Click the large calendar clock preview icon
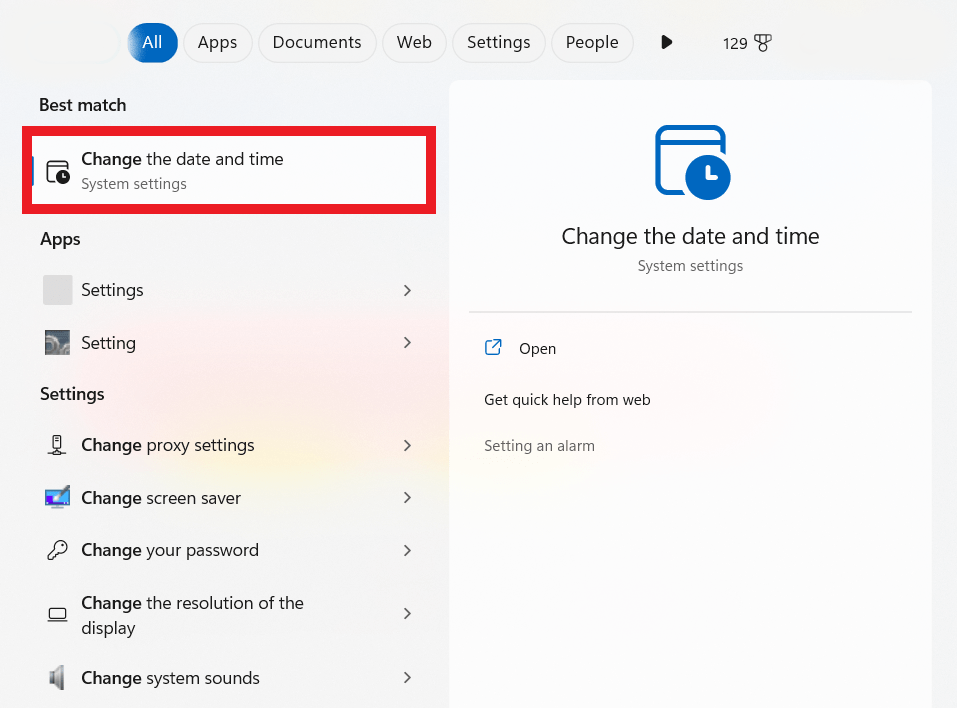The image size is (957, 708). pyautogui.click(x=692, y=162)
